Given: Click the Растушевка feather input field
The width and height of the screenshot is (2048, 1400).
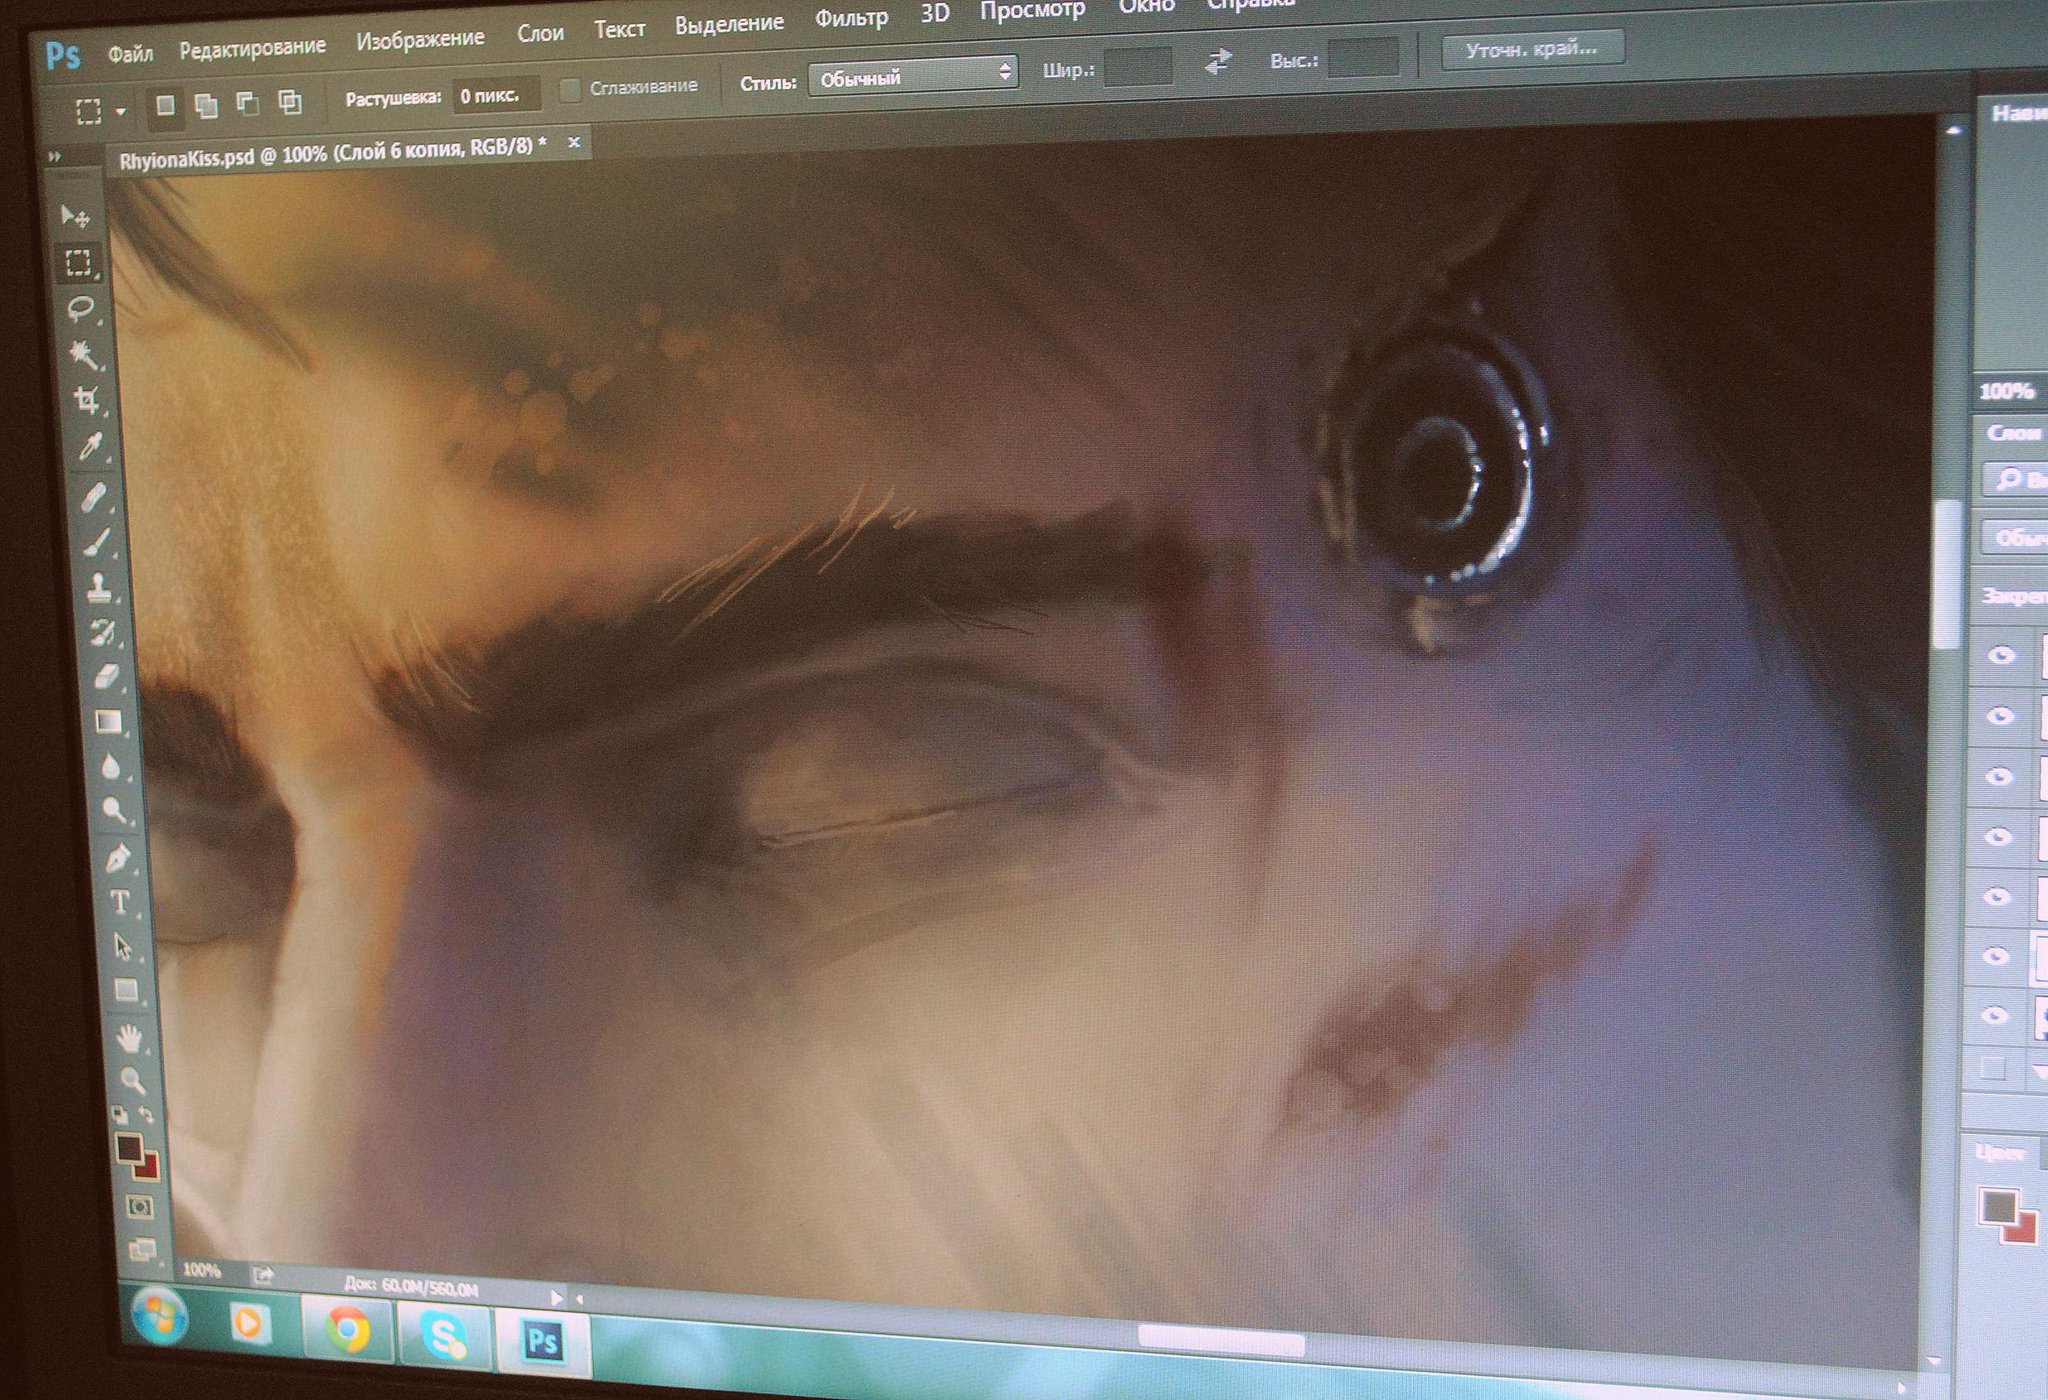Looking at the screenshot, I should click(x=496, y=96).
